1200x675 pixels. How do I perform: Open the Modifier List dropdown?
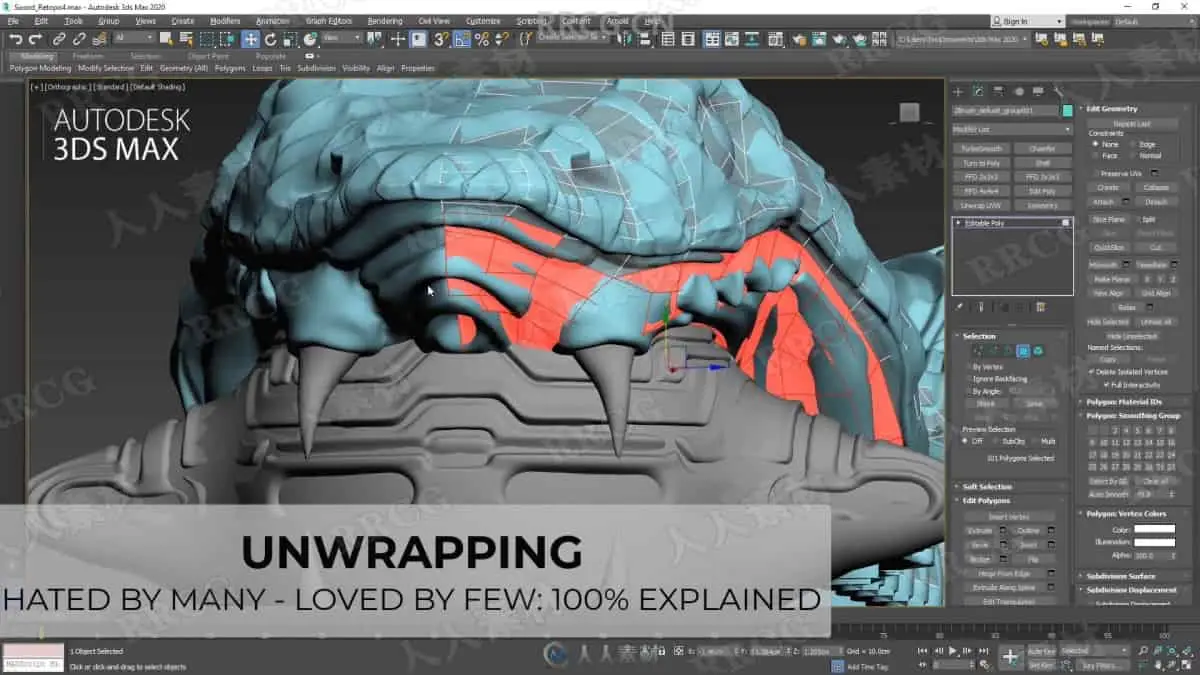[x=1012, y=129]
